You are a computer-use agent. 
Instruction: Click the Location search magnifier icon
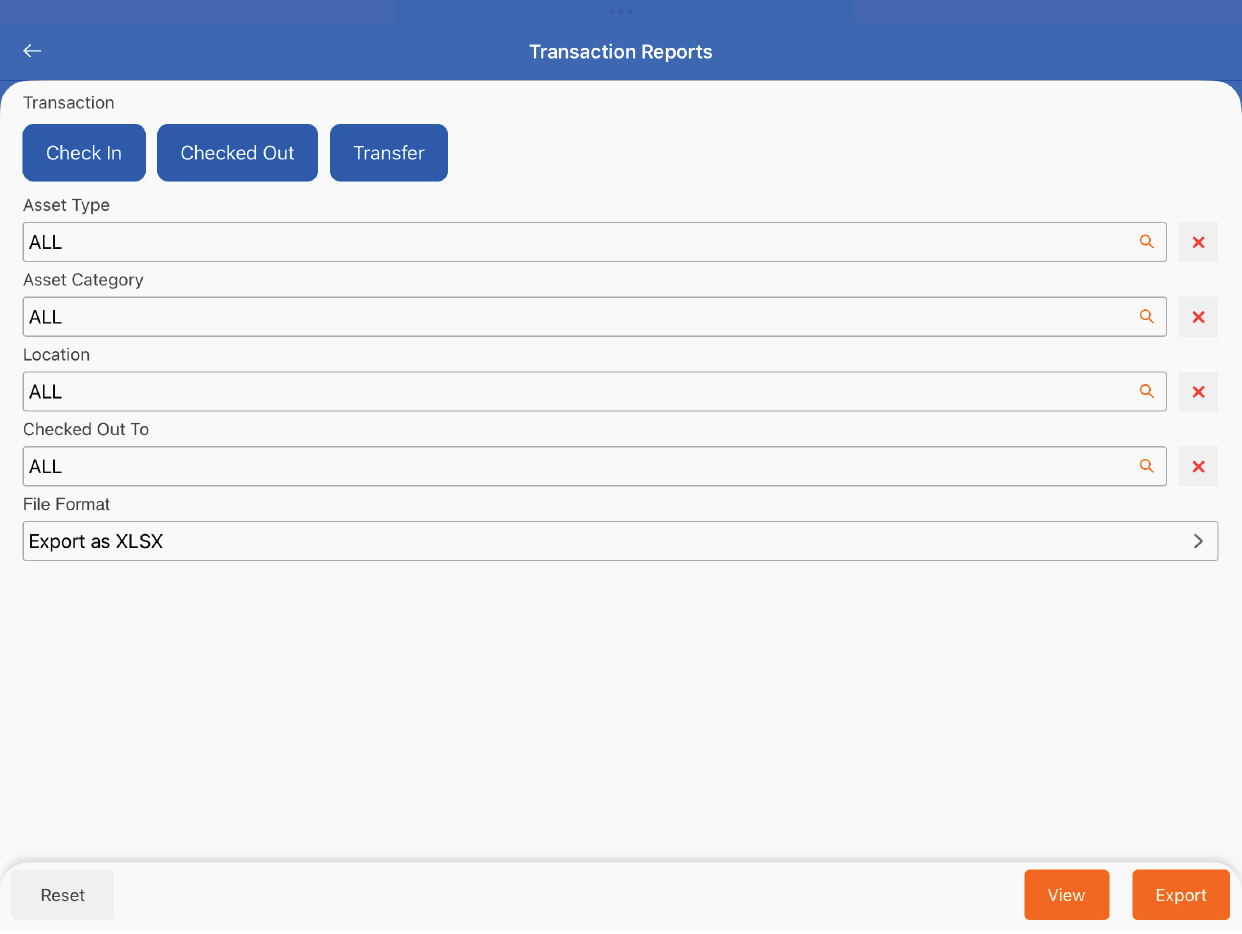[x=1147, y=391]
